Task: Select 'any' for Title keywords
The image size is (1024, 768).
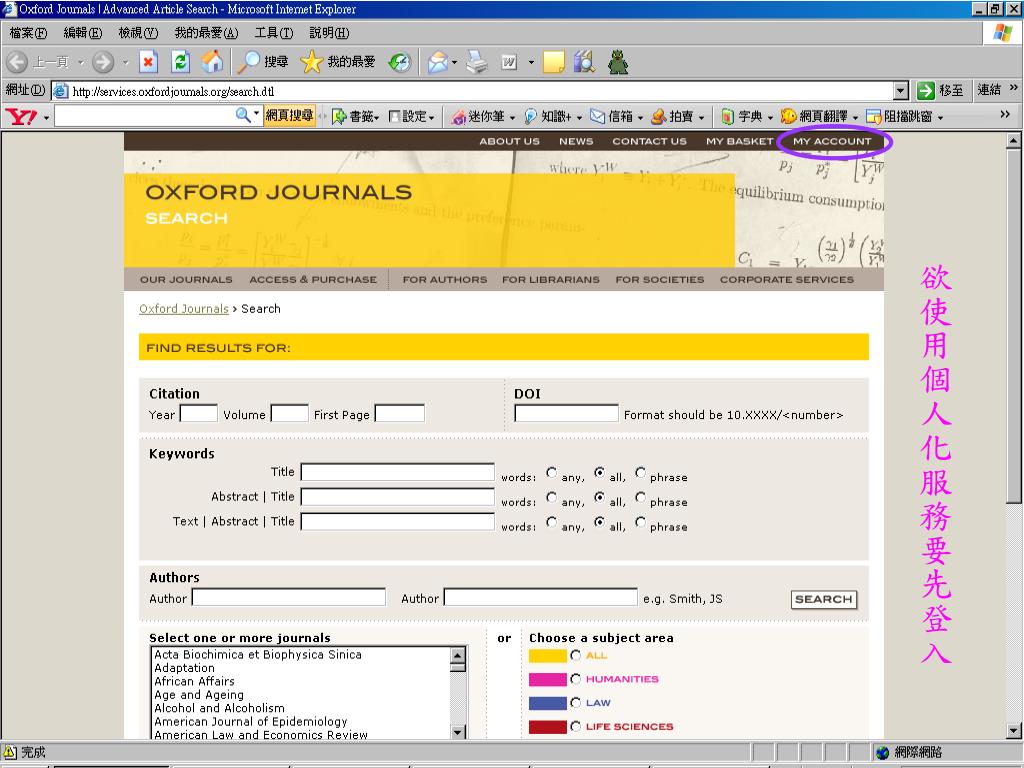Action: (552, 472)
